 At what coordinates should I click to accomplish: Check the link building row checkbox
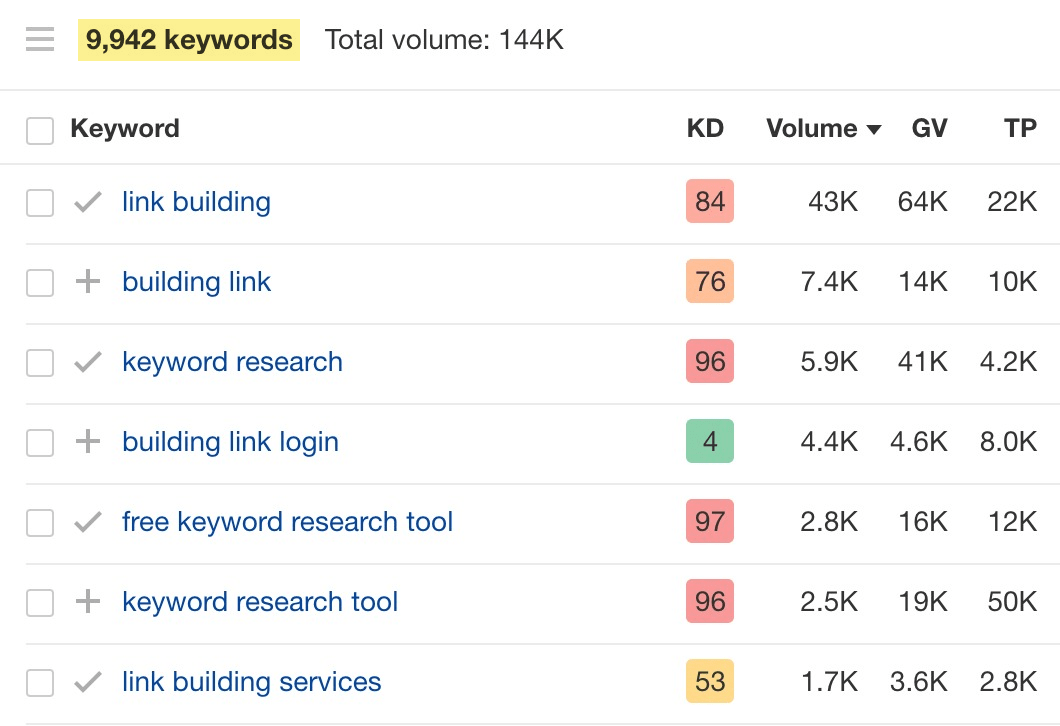pyautogui.click(x=40, y=203)
